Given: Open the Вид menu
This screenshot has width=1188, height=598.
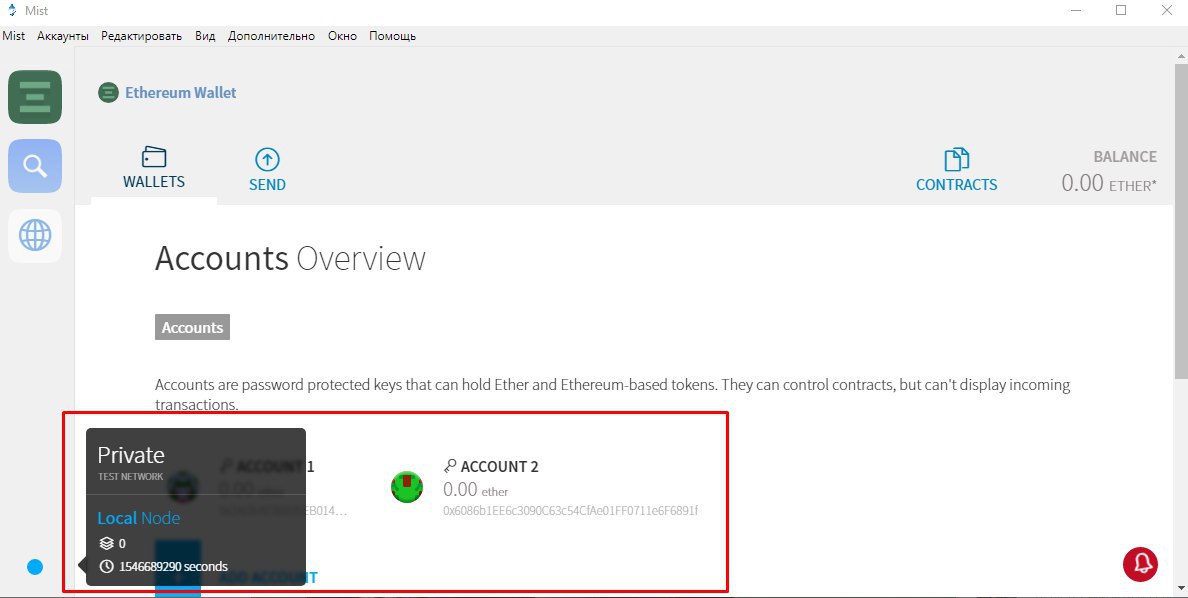Looking at the screenshot, I should pos(205,36).
